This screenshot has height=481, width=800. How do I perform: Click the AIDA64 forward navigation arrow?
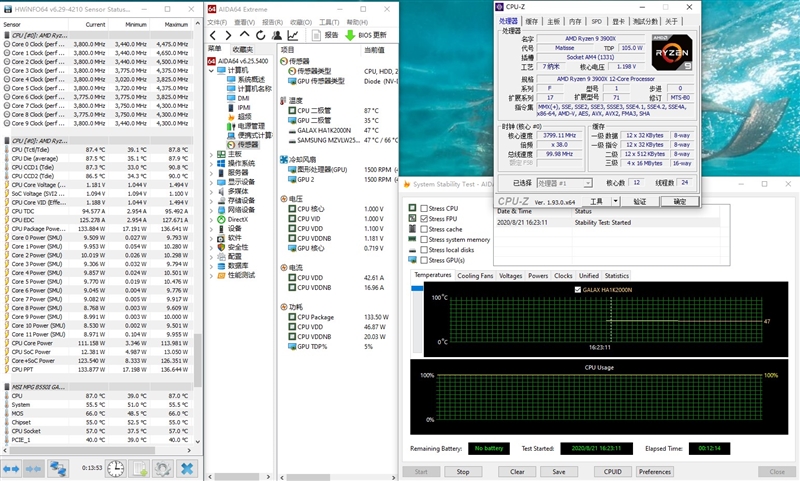(x=228, y=35)
